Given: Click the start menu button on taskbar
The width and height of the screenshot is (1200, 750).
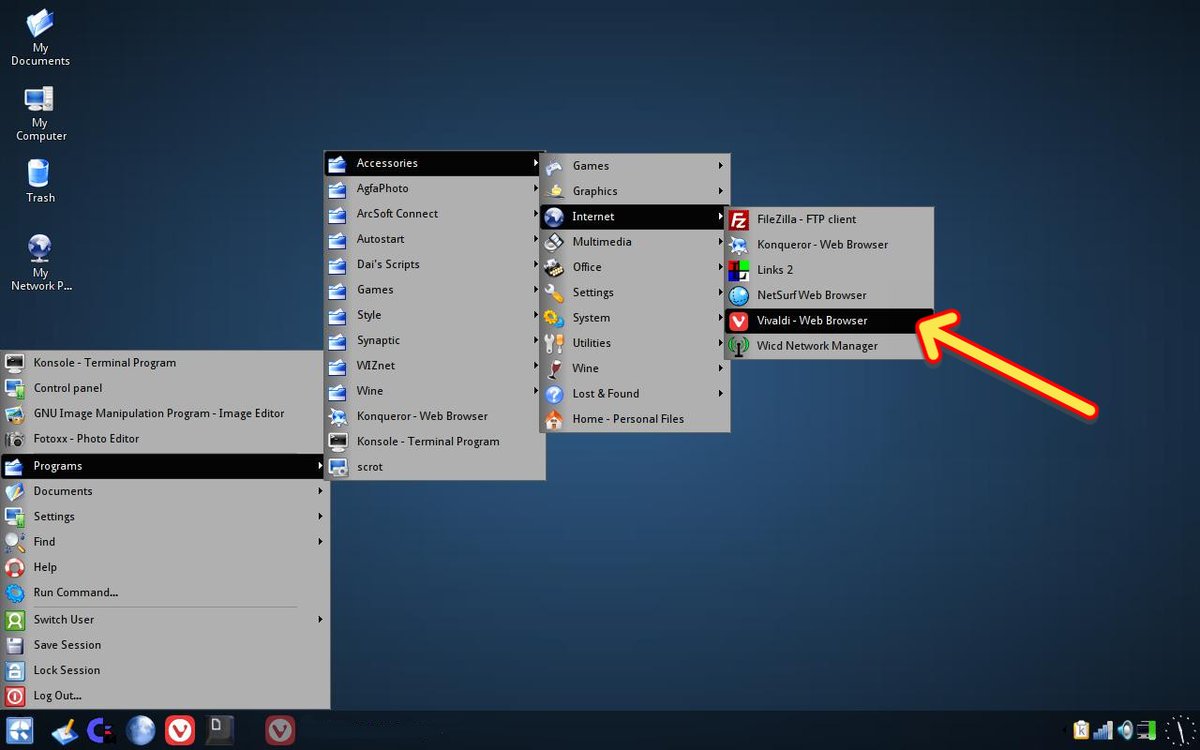Looking at the screenshot, I should click(20, 731).
